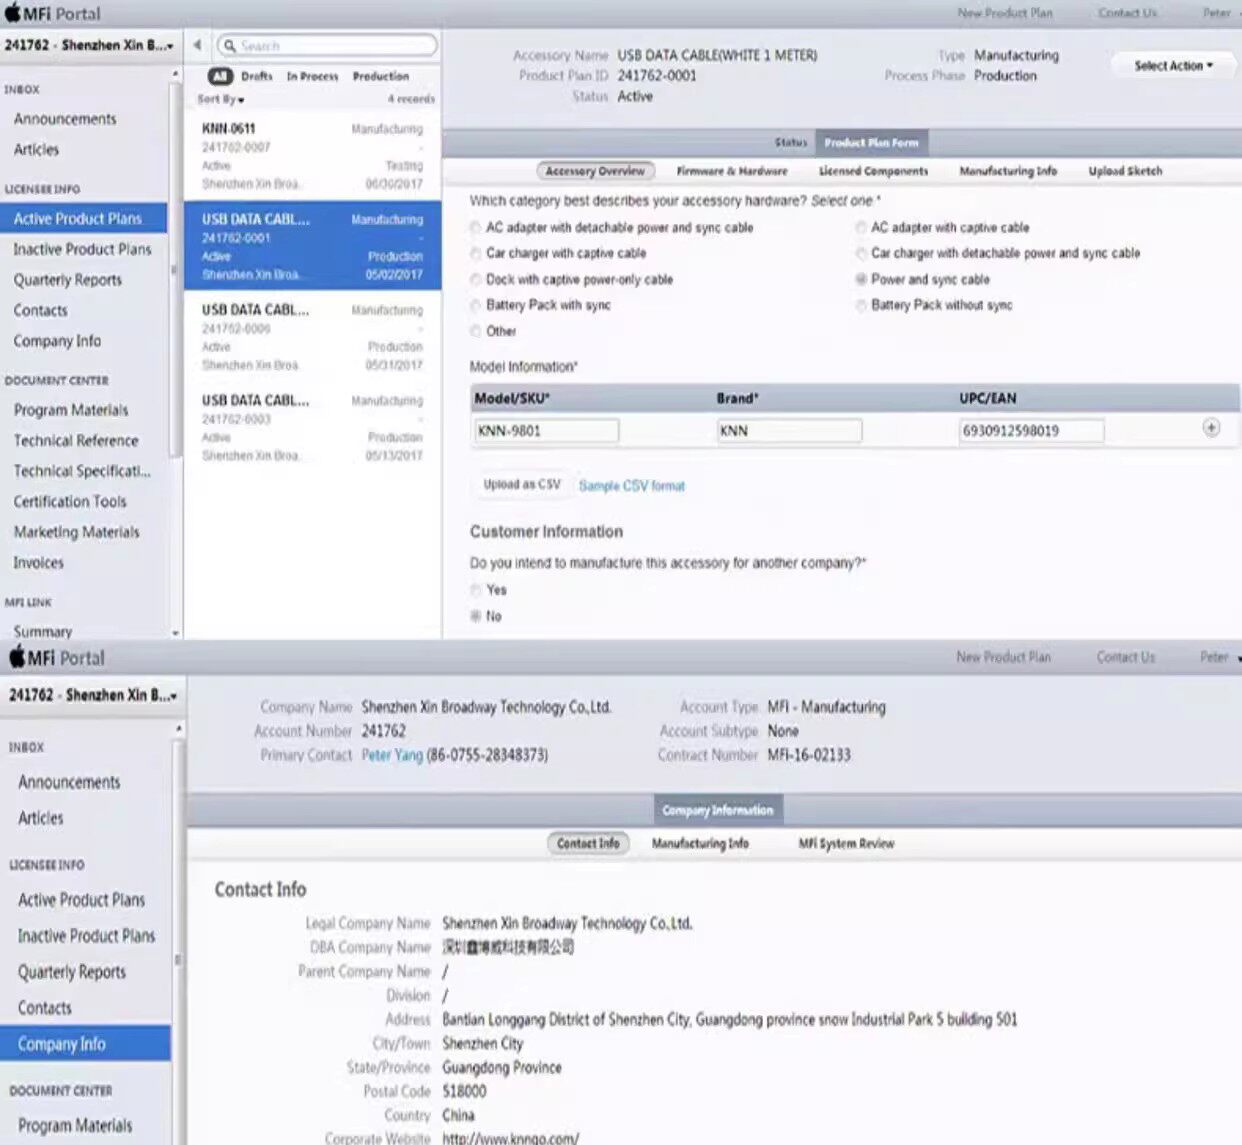1242x1145 pixels.
Task: Open the company account dropdown in upper portal
Action: pyautogui.click(x=90, y=46)
